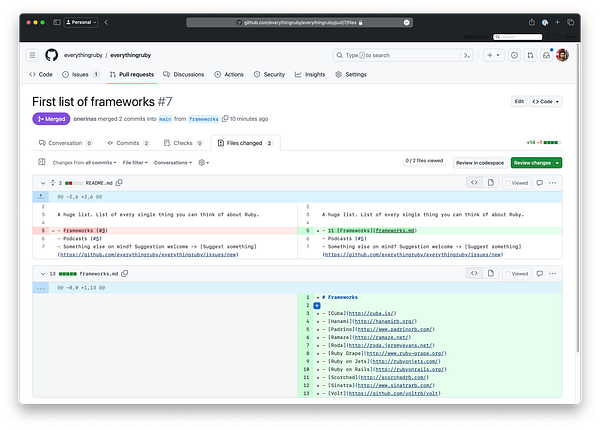Copy the README.md file path
600x430 pixels.
(x=119, y=183)
